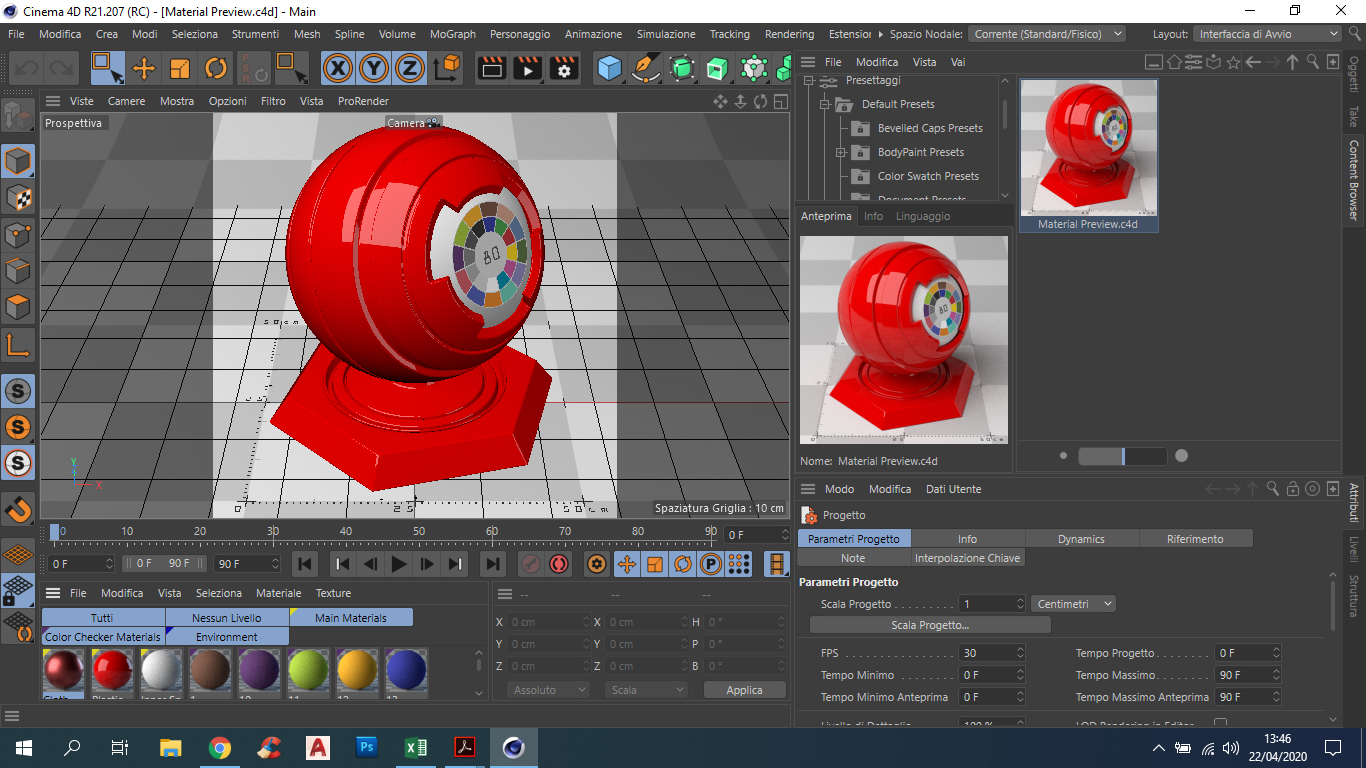The image size is (1366, 768).
Task: Adjust the Content Browser thumbnail size slider
Action: (1122, 456)
